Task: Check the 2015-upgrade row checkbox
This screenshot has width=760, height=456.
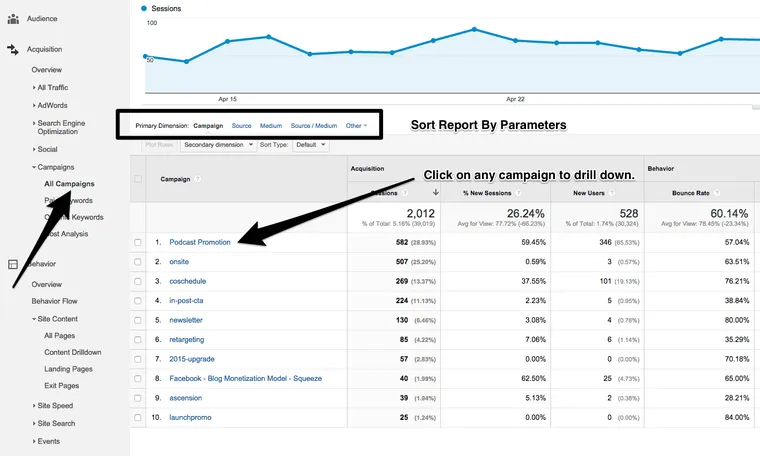Action: pyautogui.click(x=138, y=359)
